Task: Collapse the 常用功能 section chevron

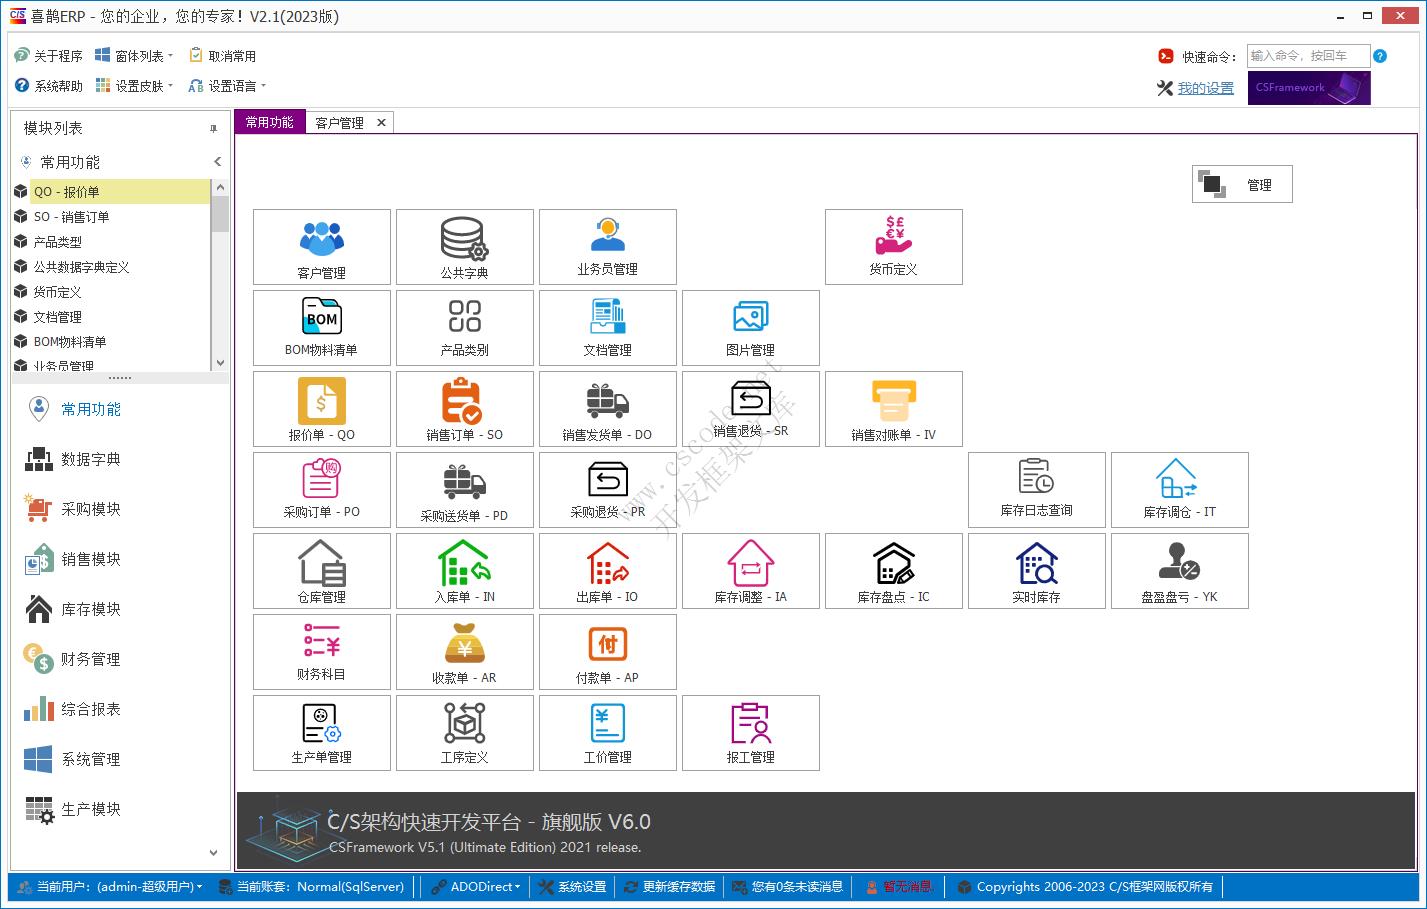Action: tap(217, 162)
